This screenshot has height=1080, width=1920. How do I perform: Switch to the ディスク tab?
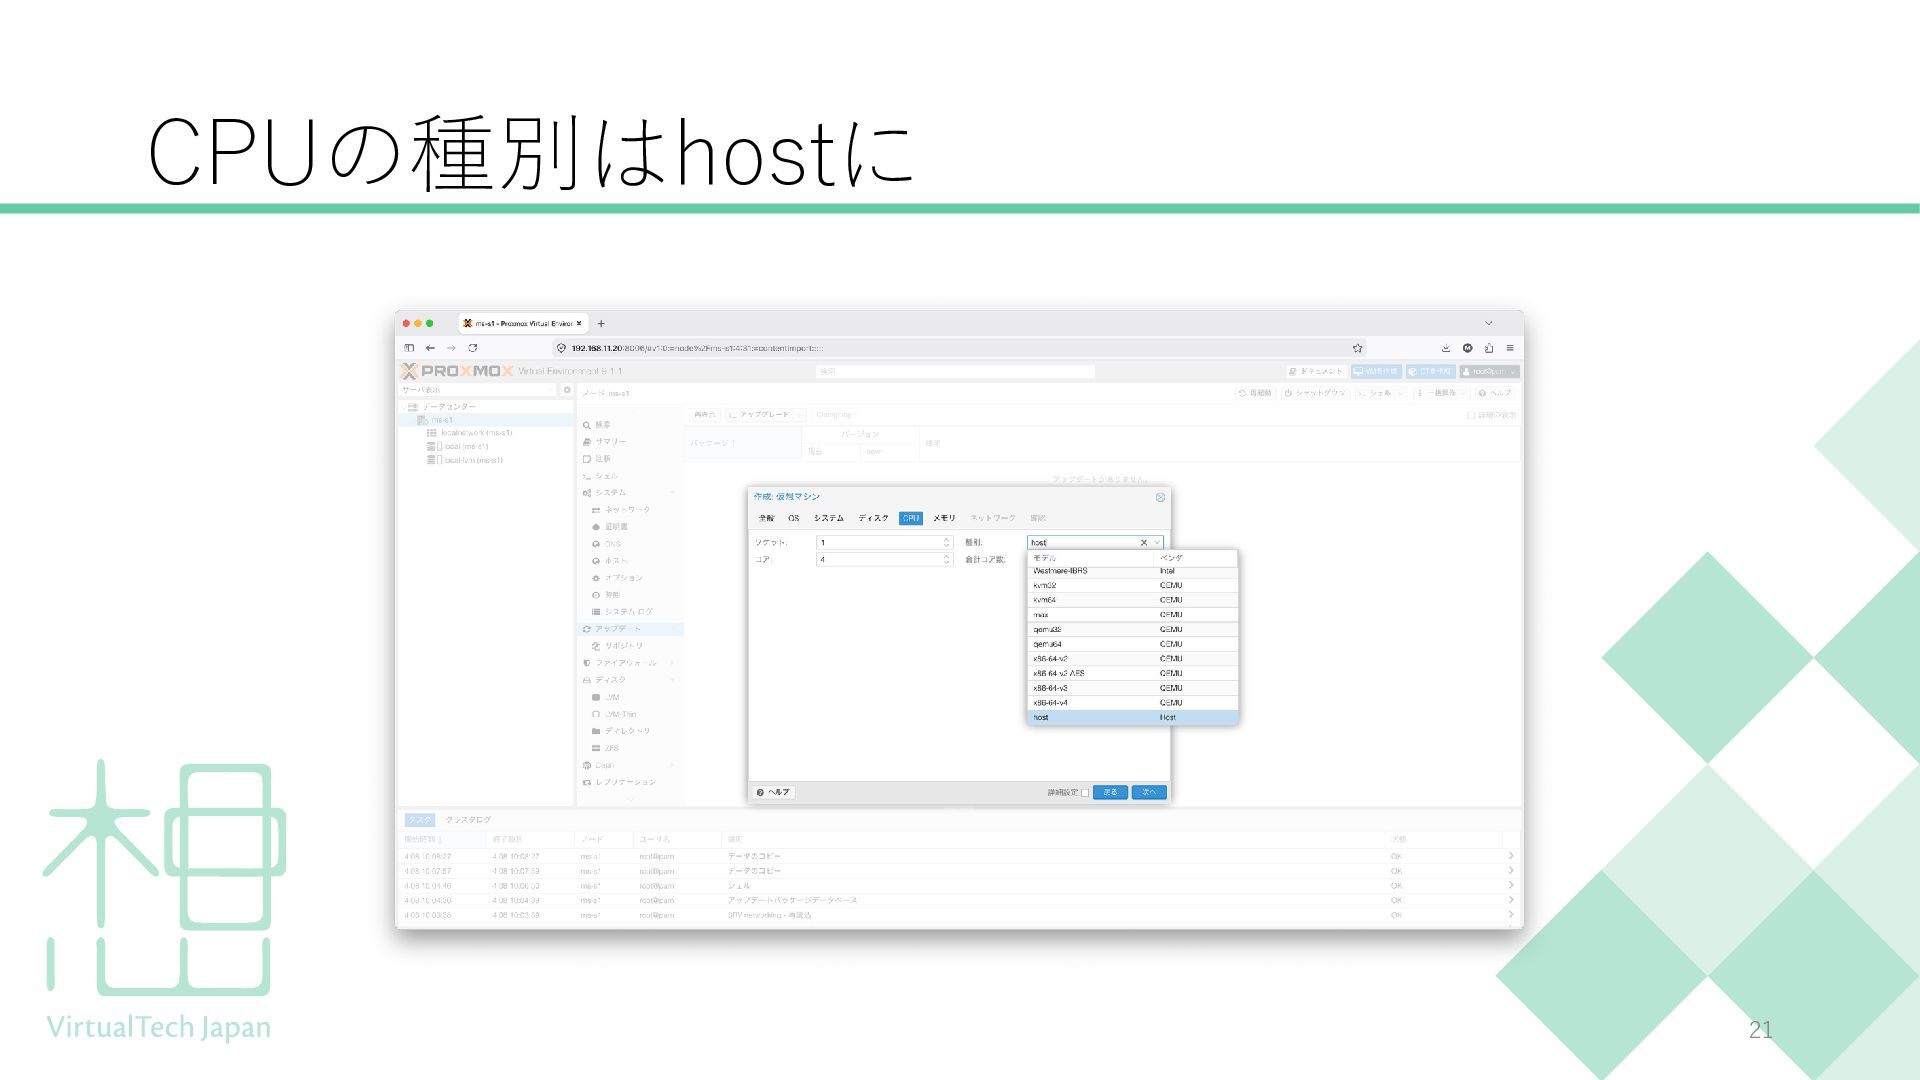(x=873, y=518)
